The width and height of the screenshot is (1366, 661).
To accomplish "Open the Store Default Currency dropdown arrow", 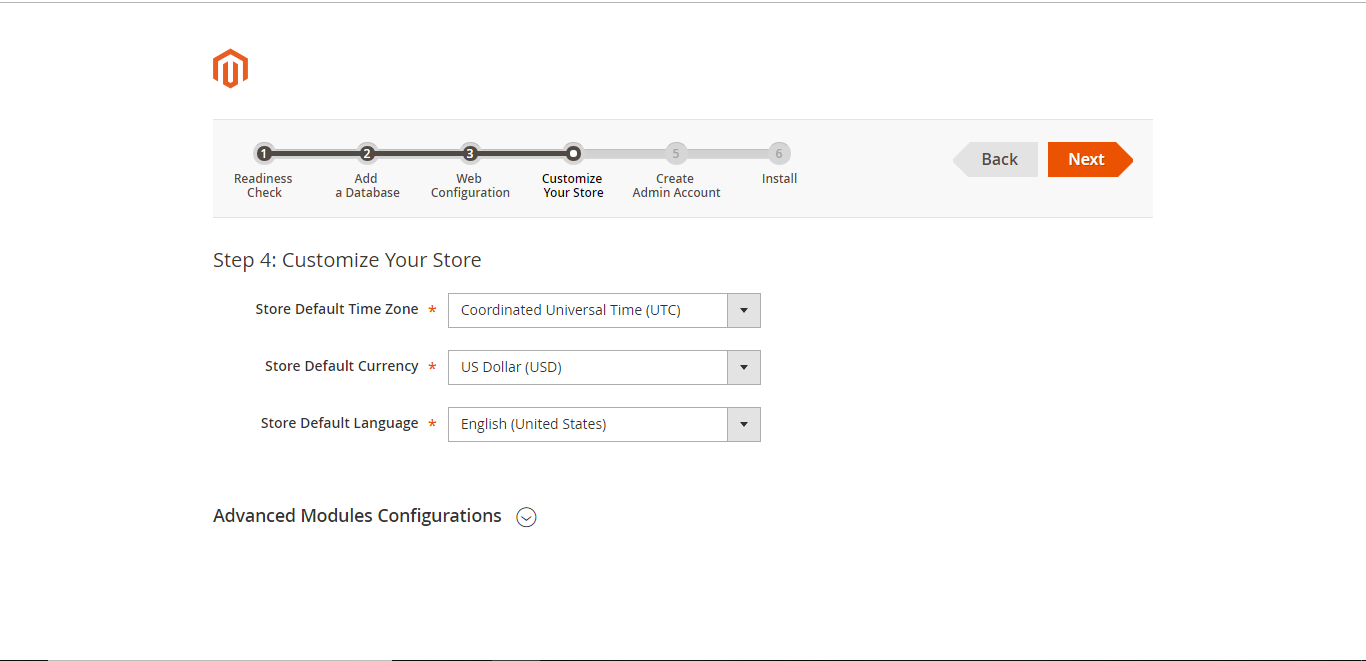I will pyautogui.click(x=743, y=367).
